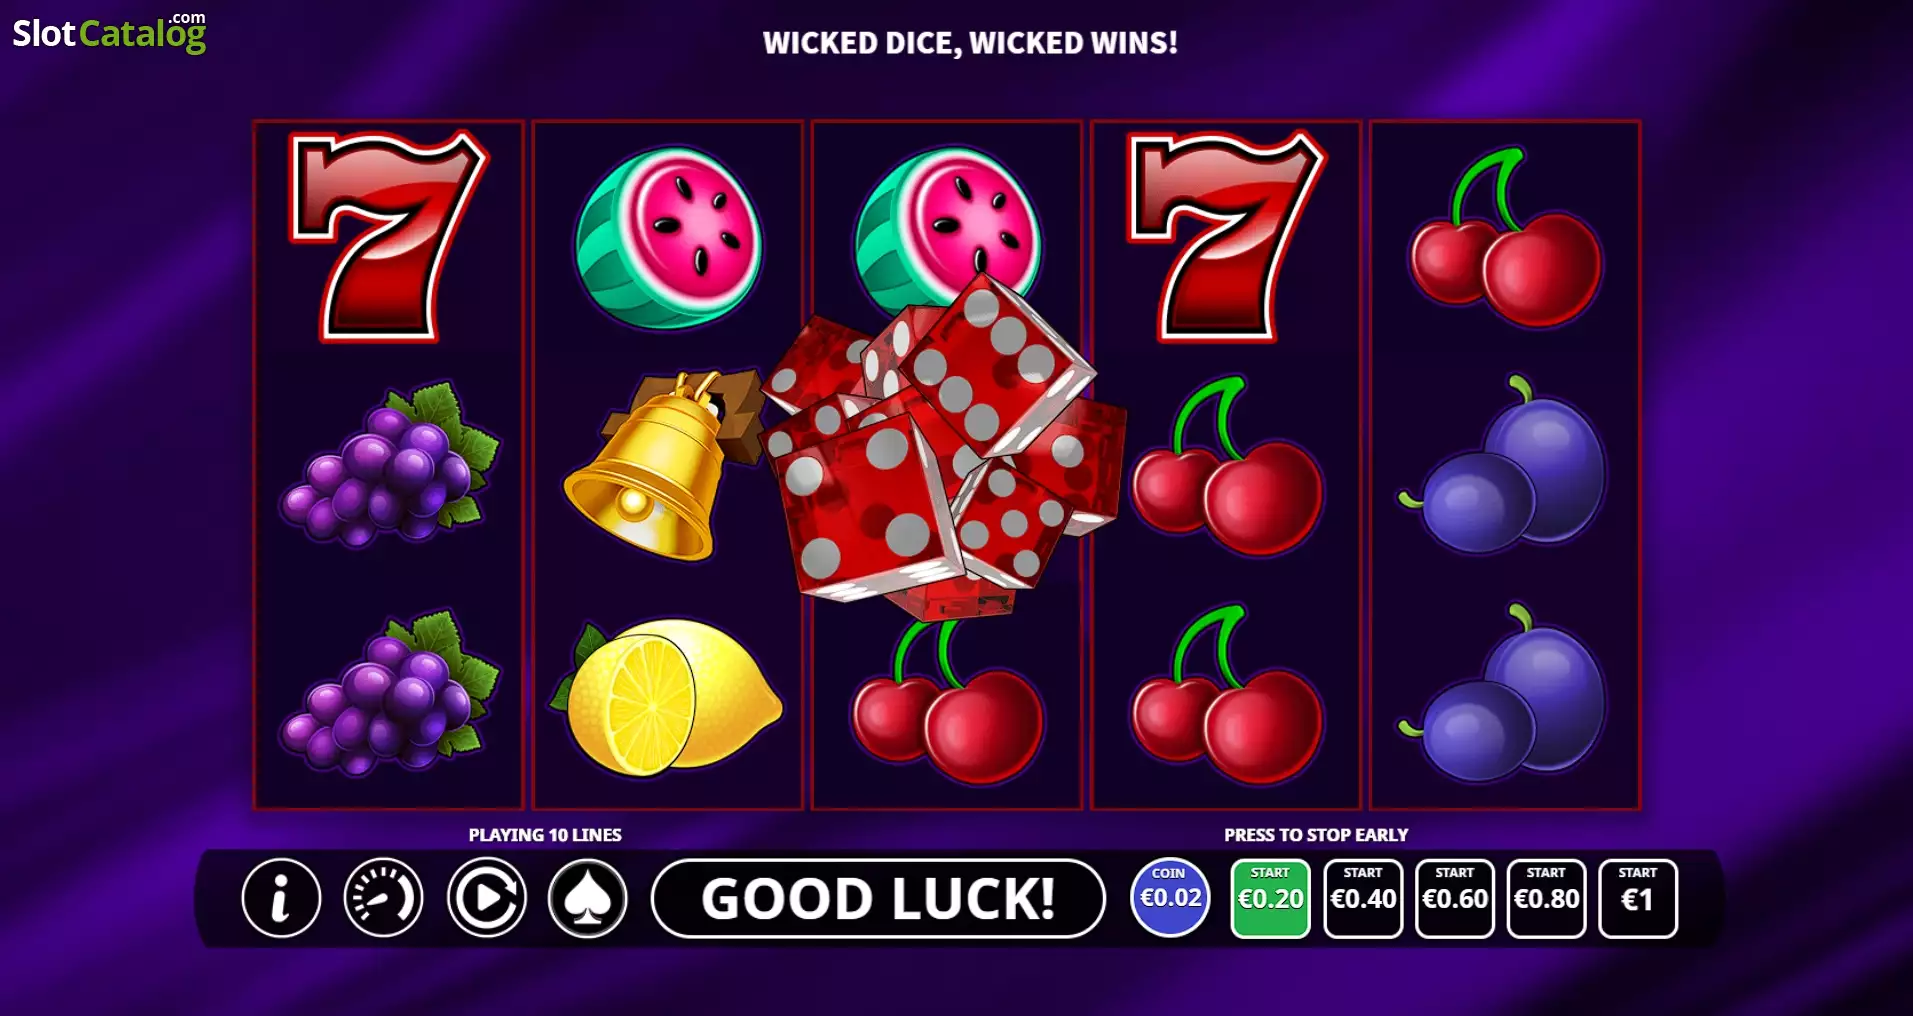Start spin with €0.60 bet
Viewport: 1913px width, 1016px height.
1455,898
